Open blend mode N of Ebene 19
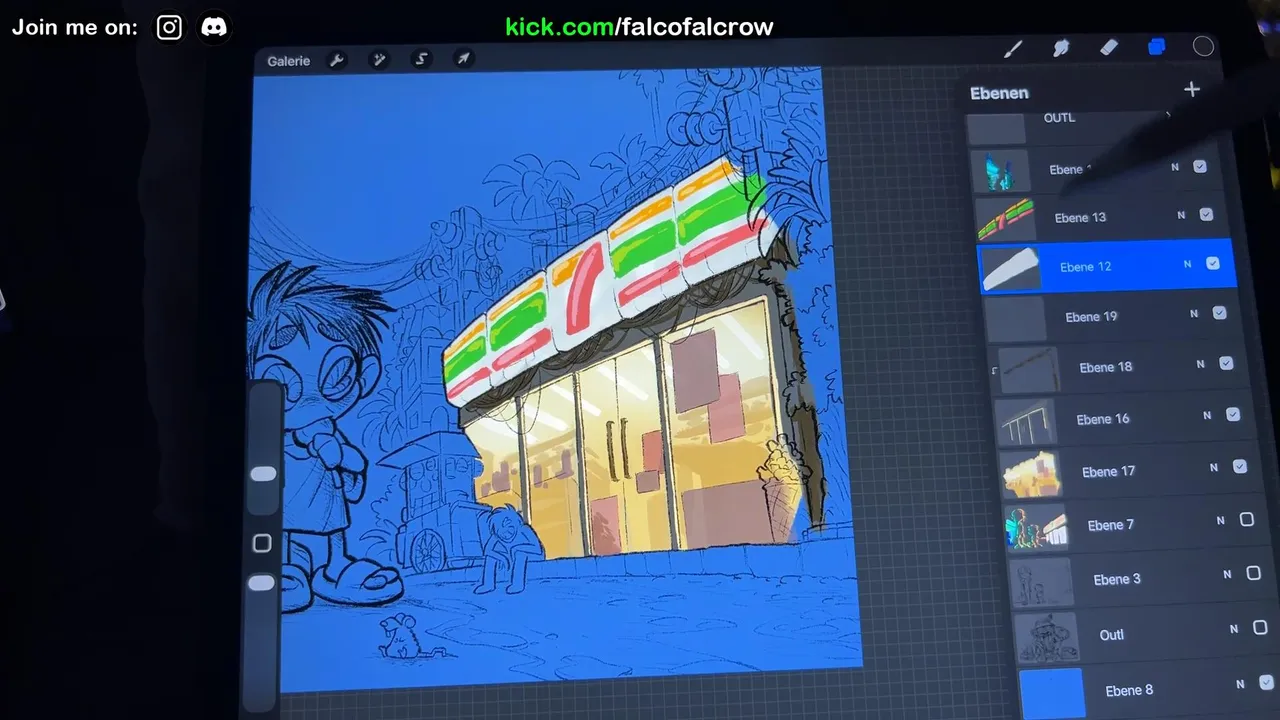This screenshot has height=720, width=1280. (1194, 314)
